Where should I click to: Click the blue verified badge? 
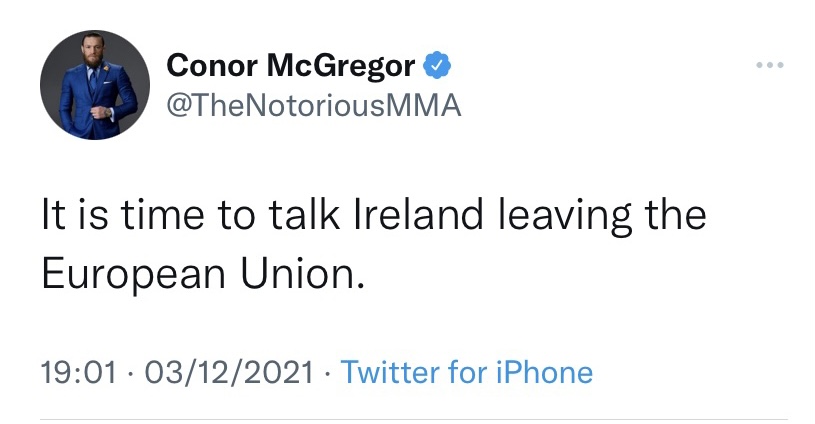436,66
